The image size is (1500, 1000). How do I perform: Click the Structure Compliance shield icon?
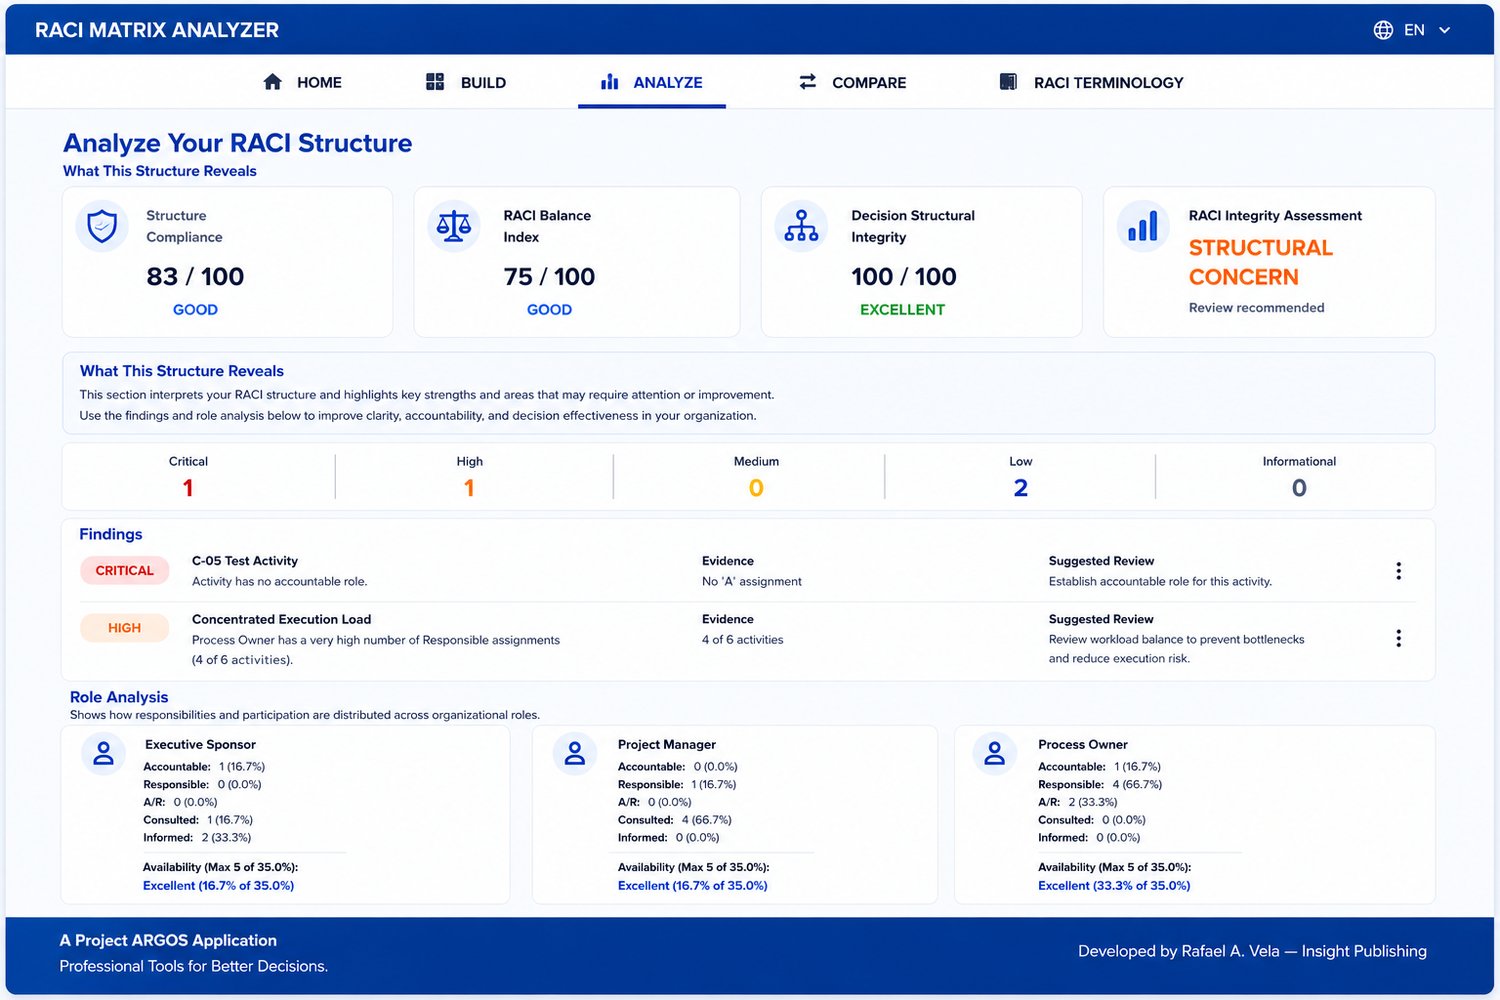102,226
